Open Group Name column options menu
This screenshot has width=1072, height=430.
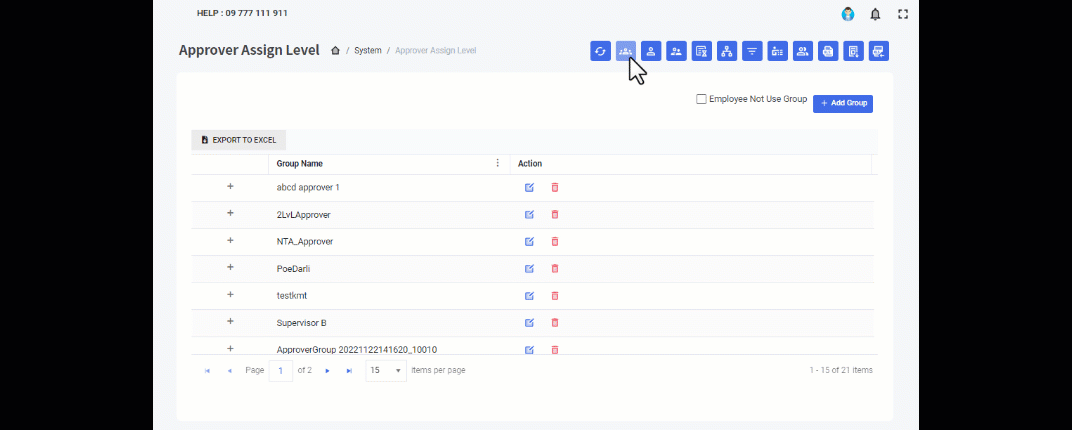pyautogui.click(x=497, y=163)
